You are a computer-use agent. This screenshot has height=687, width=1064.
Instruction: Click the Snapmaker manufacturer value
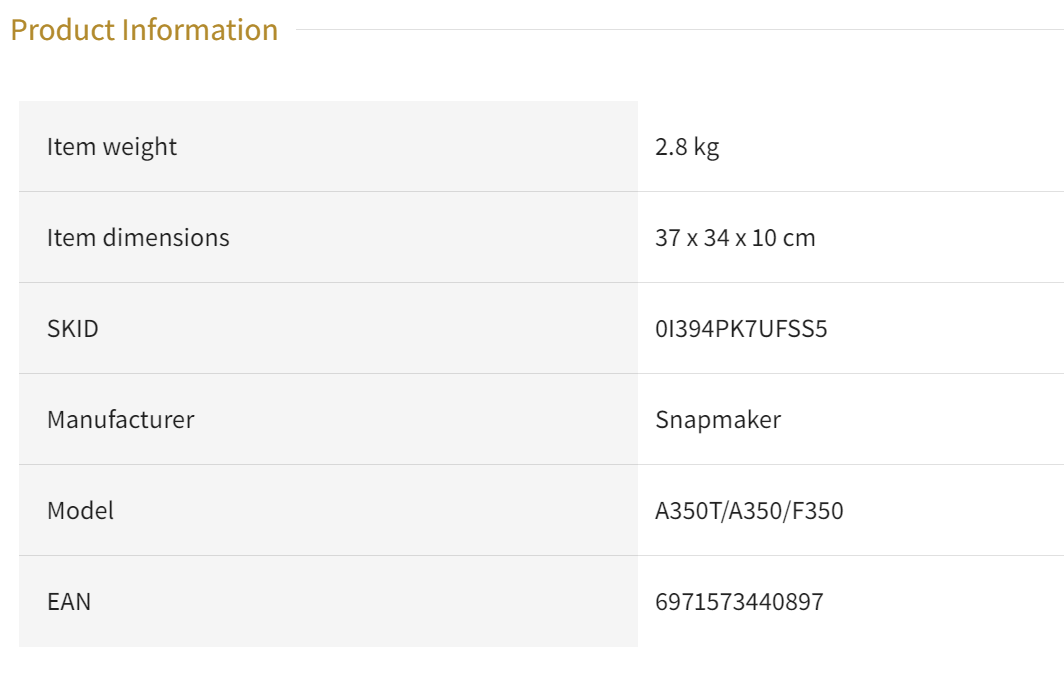(718, 420)
